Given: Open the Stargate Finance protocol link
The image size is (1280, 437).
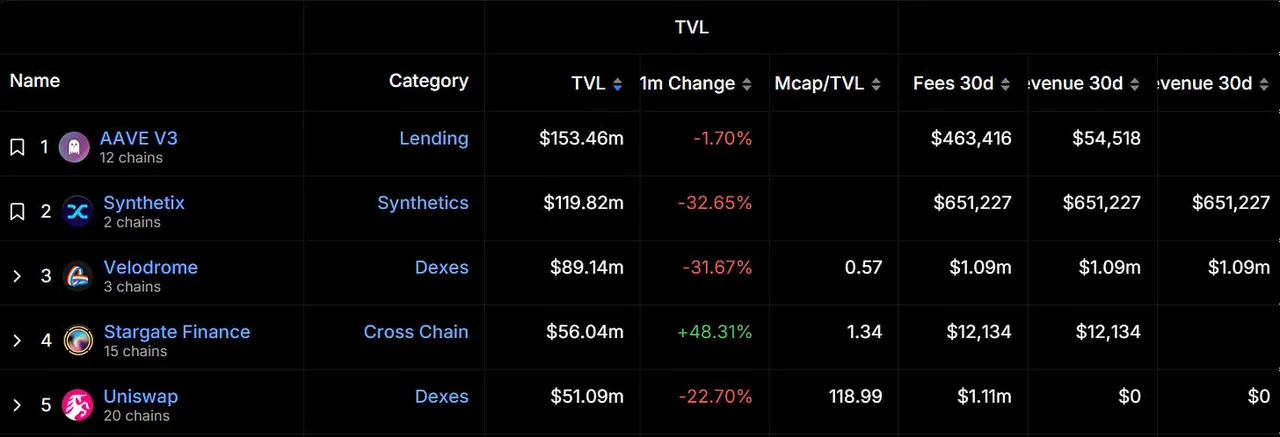Looking at the screenshot, I should click(x=176, y=332).
